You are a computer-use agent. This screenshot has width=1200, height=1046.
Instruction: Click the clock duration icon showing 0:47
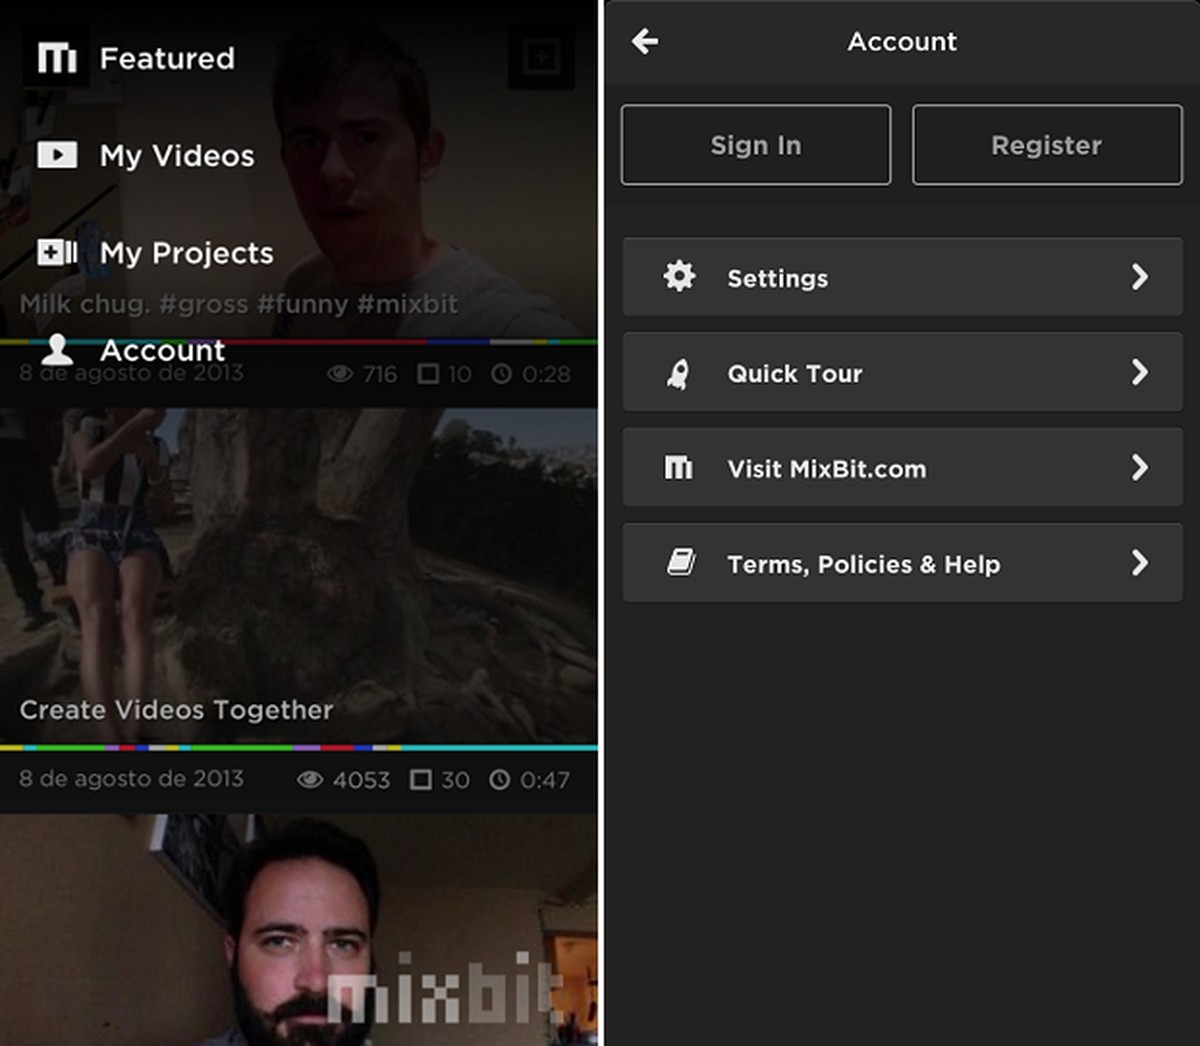pyautogui.click(x=499, y=779)
